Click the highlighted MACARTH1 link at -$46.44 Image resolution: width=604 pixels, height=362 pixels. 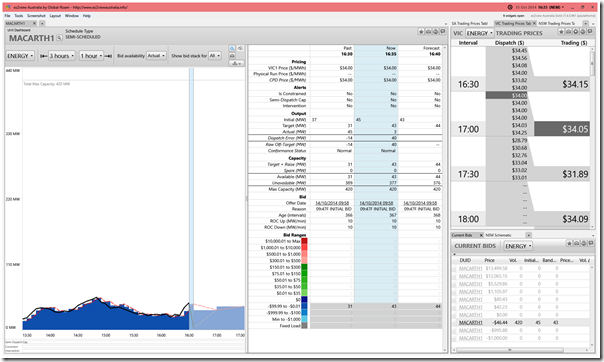tap(470, 322)
